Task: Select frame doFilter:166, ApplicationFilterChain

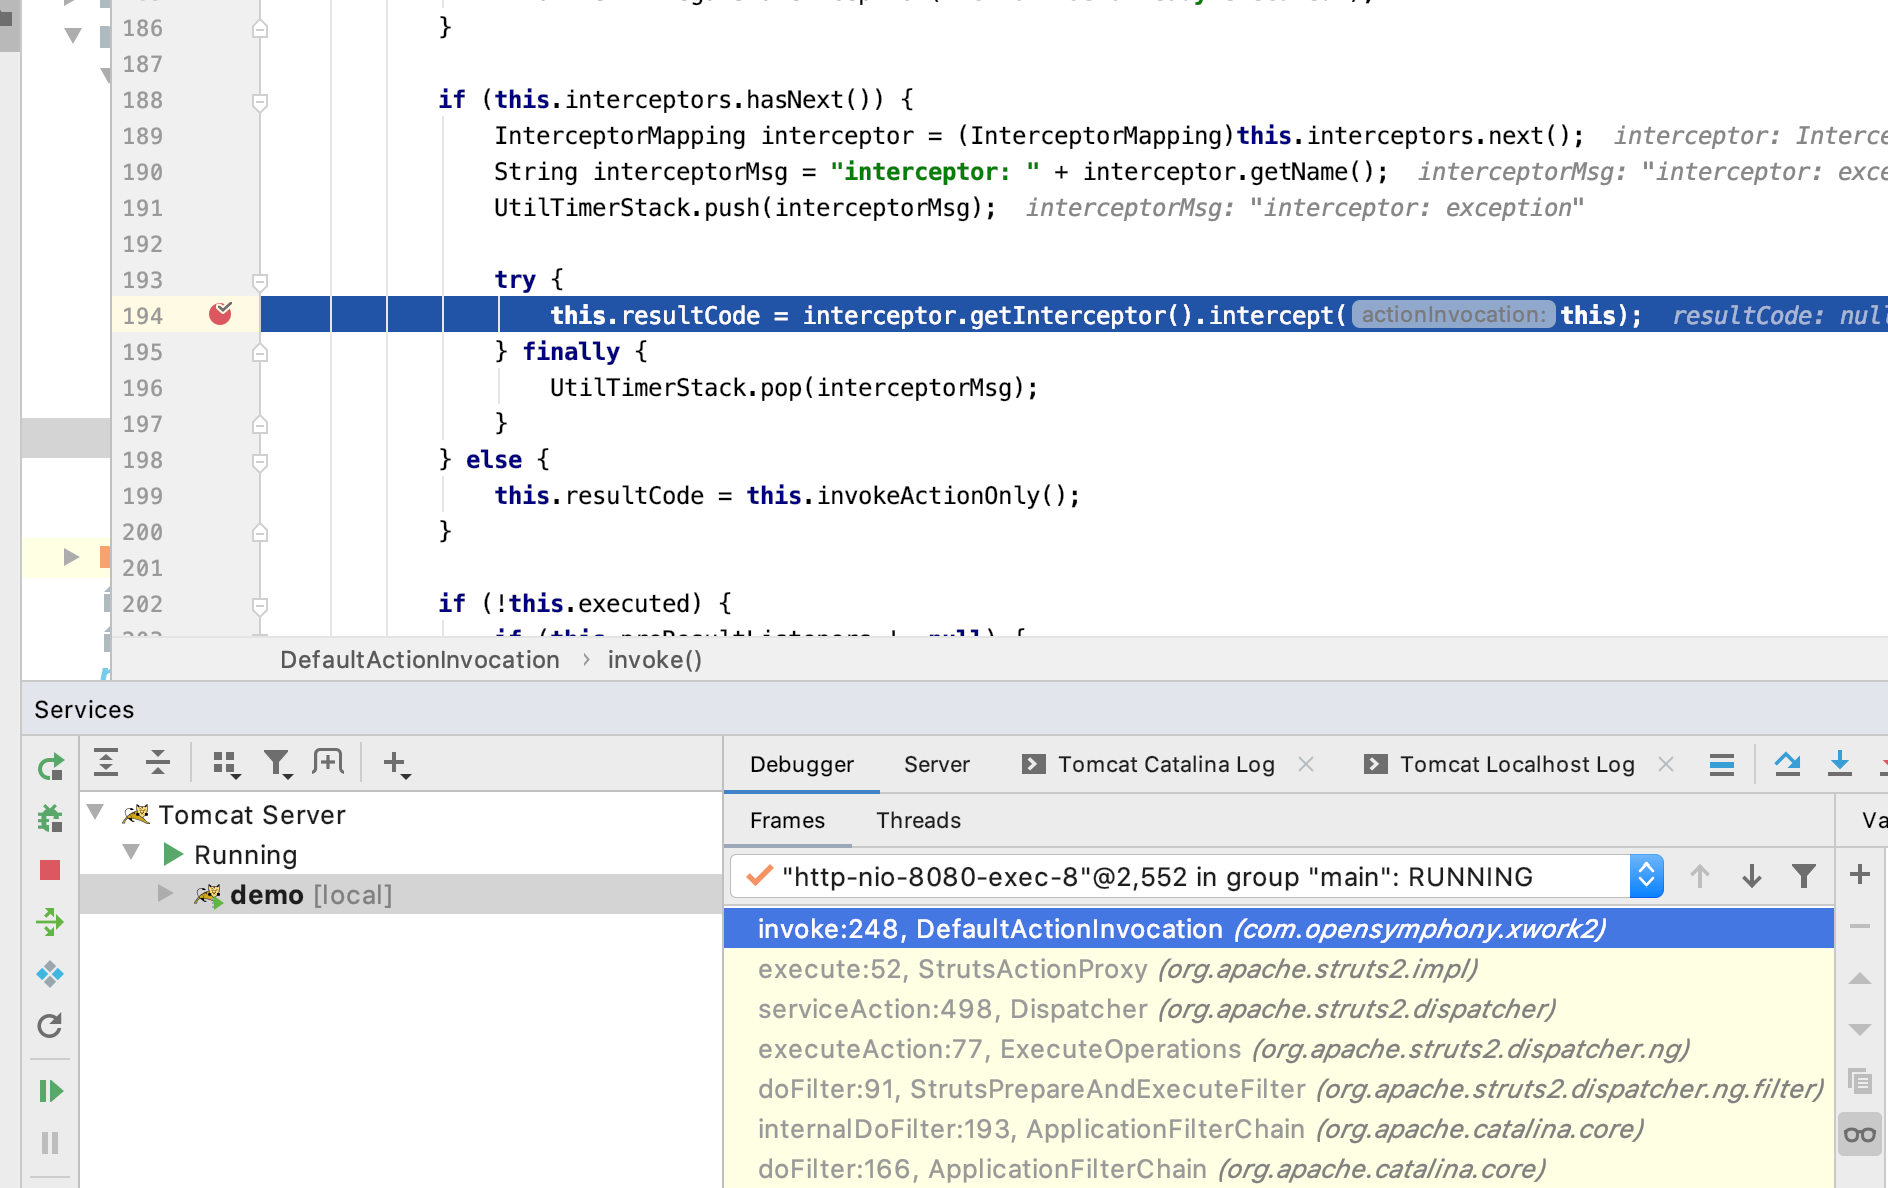Action: pyautogui.click(x=1279, y=1169)
